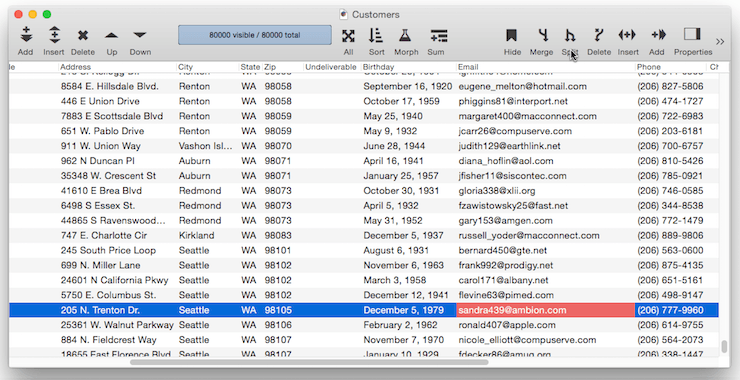This screenshot has width=740, height=380.
Task: Click email margaret400@macconnect.com
Action: [x=528, y=116]
